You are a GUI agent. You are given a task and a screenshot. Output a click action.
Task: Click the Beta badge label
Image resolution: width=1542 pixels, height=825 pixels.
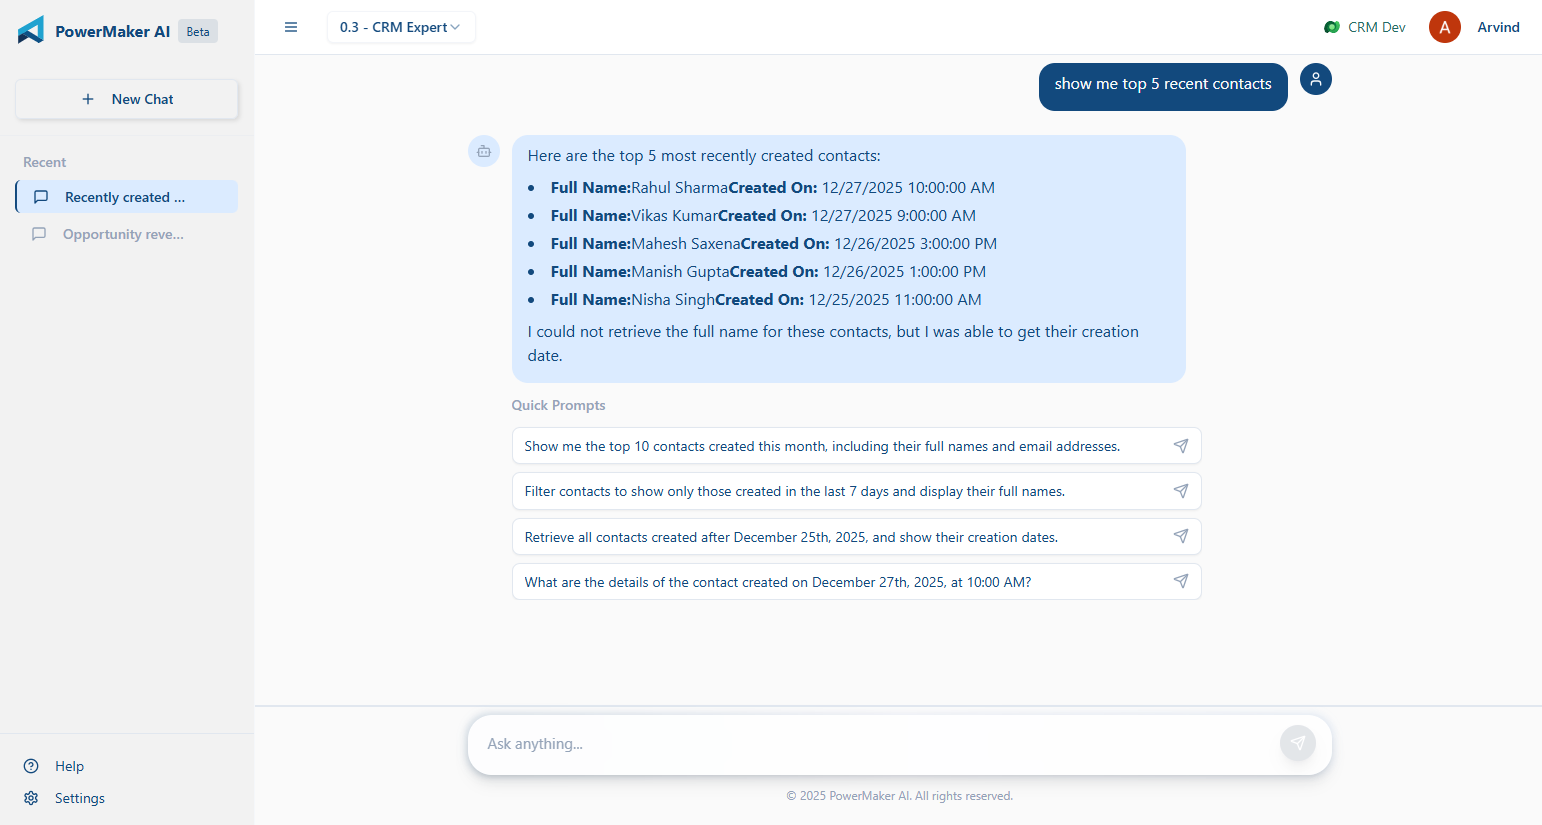click(x=197, y=31)
